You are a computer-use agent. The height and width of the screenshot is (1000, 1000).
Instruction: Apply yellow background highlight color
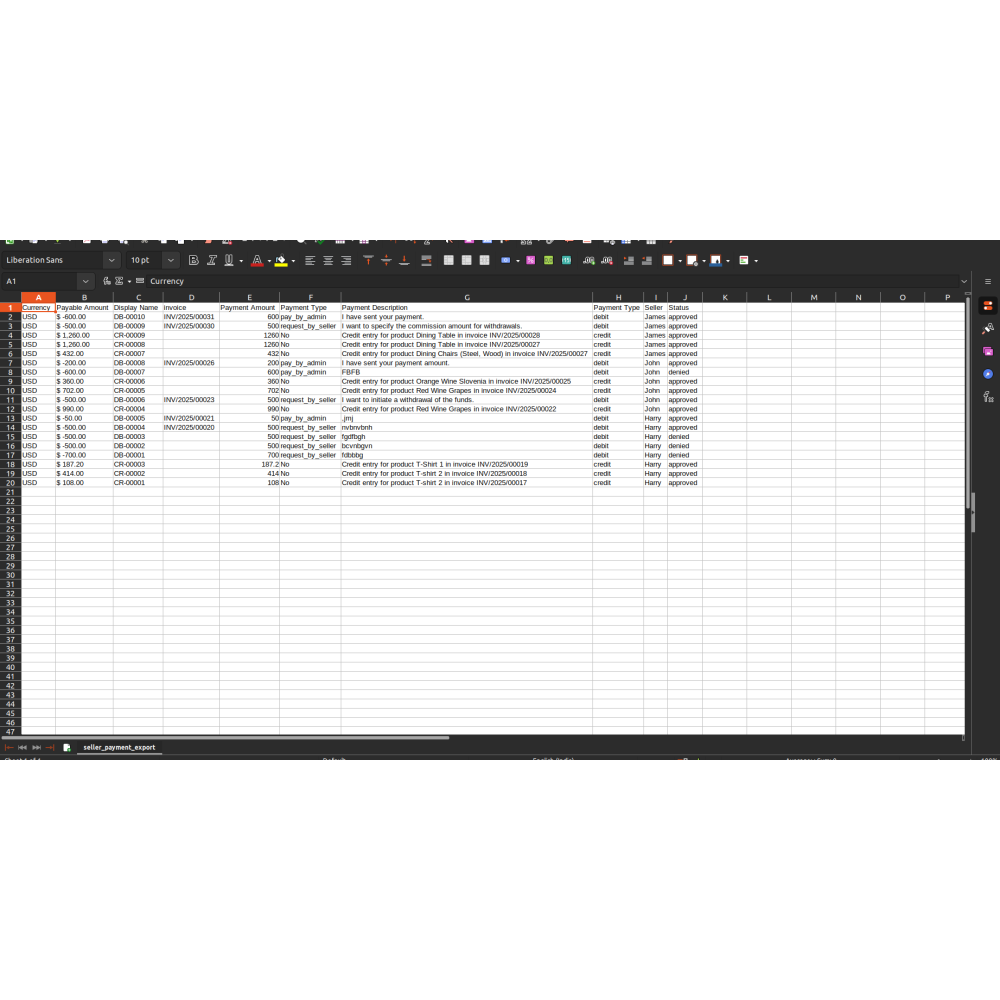pyautogui.click(x=280, y=260)
